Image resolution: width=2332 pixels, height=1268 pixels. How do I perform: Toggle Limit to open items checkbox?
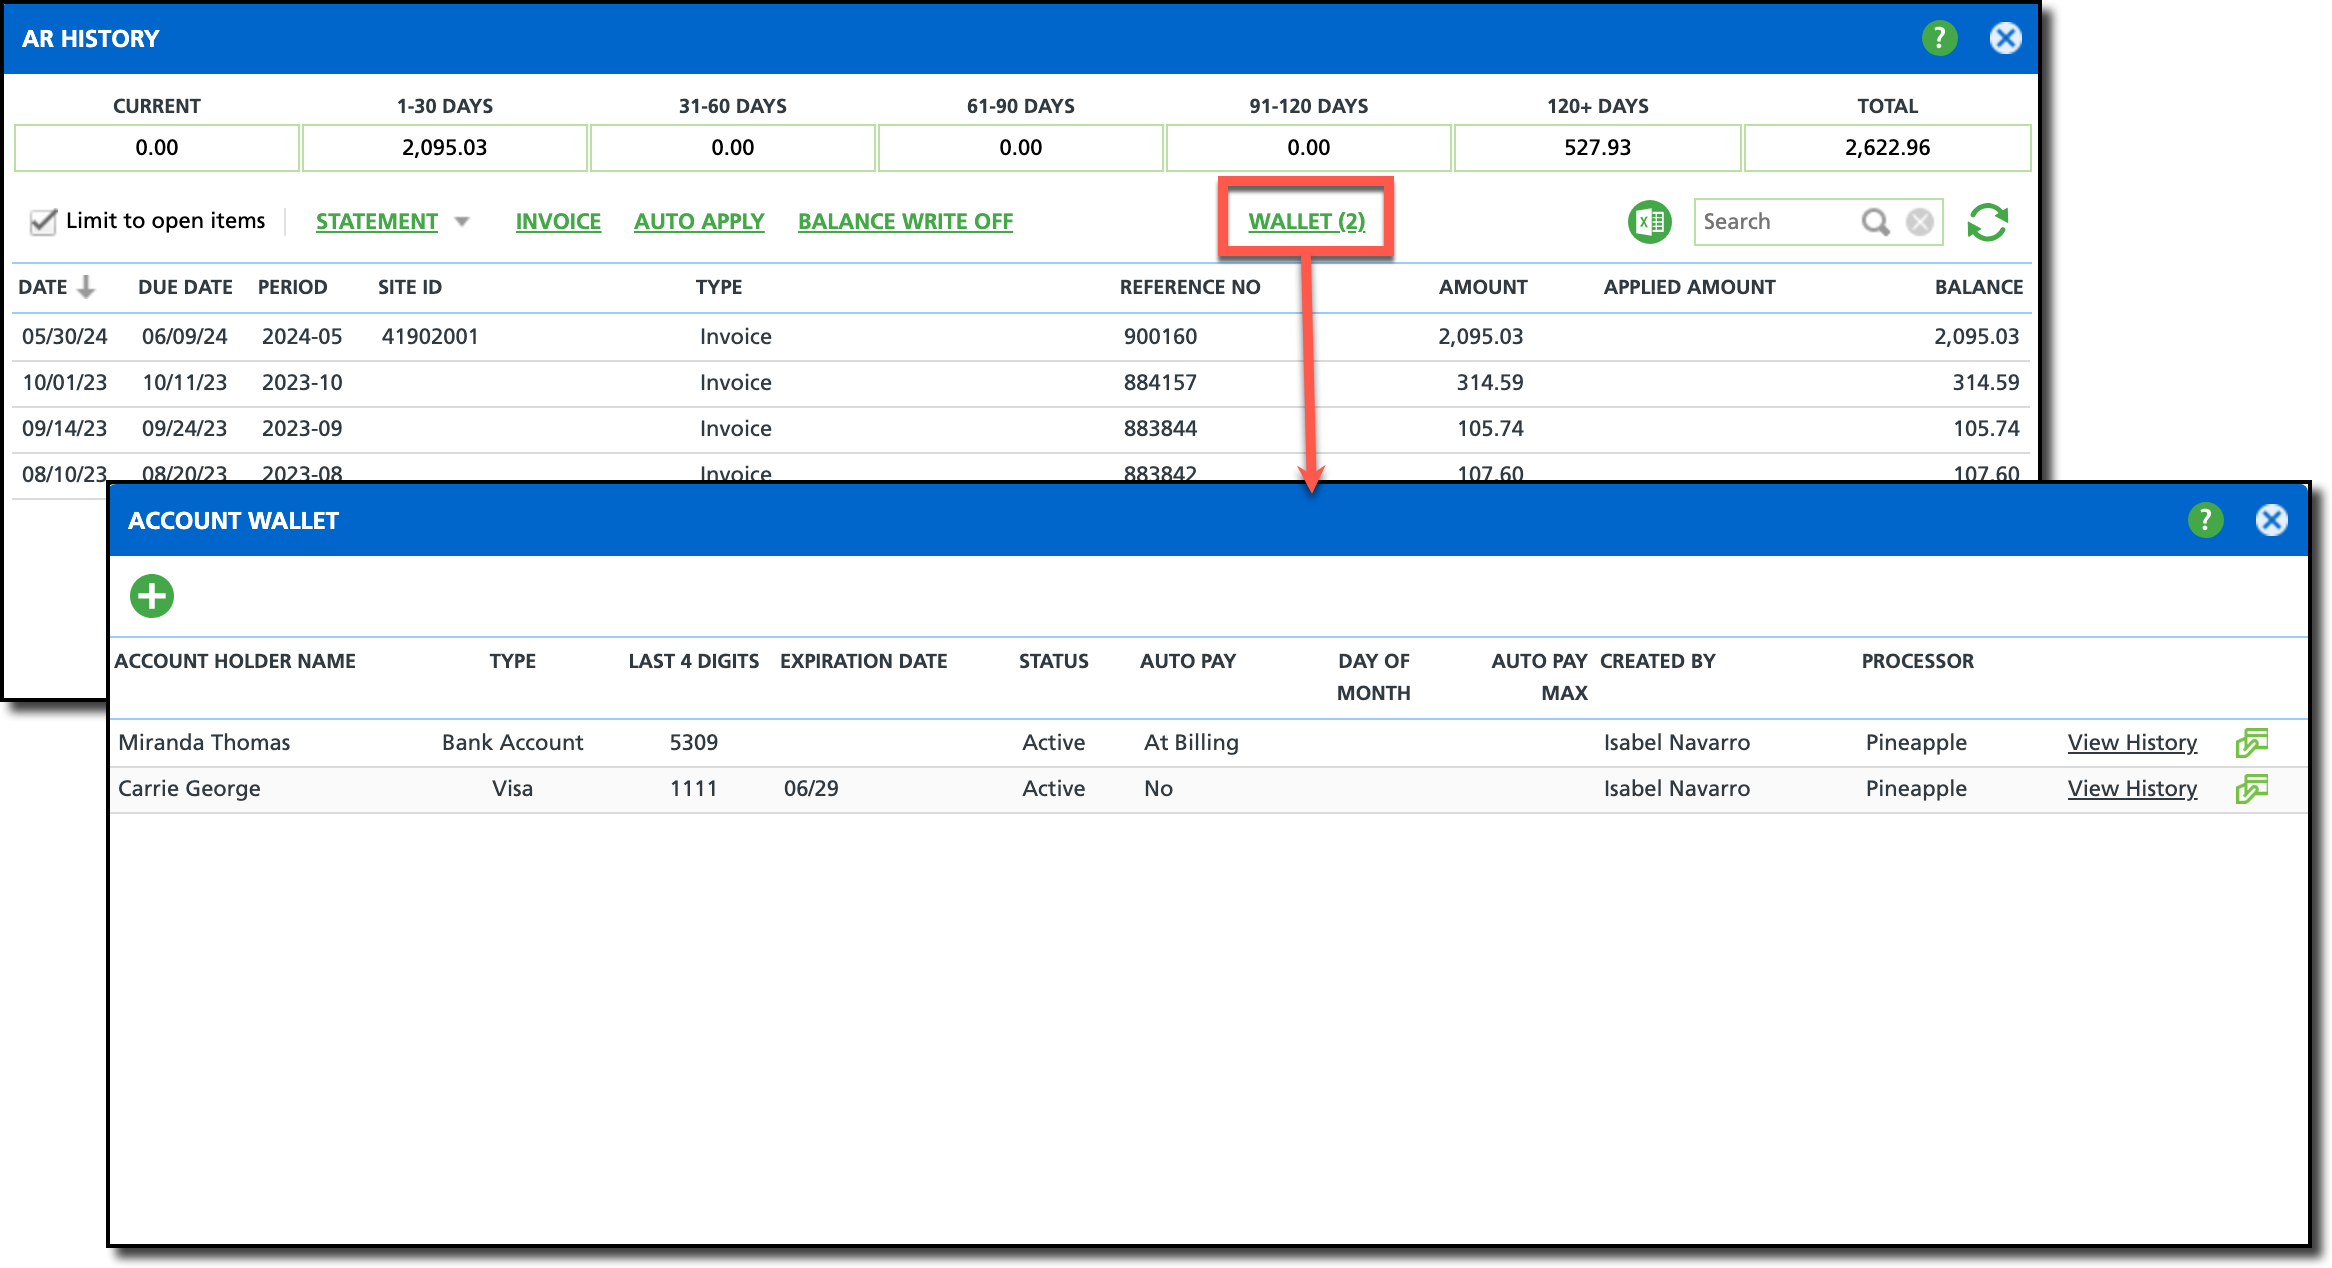click(x=43, y=221)
